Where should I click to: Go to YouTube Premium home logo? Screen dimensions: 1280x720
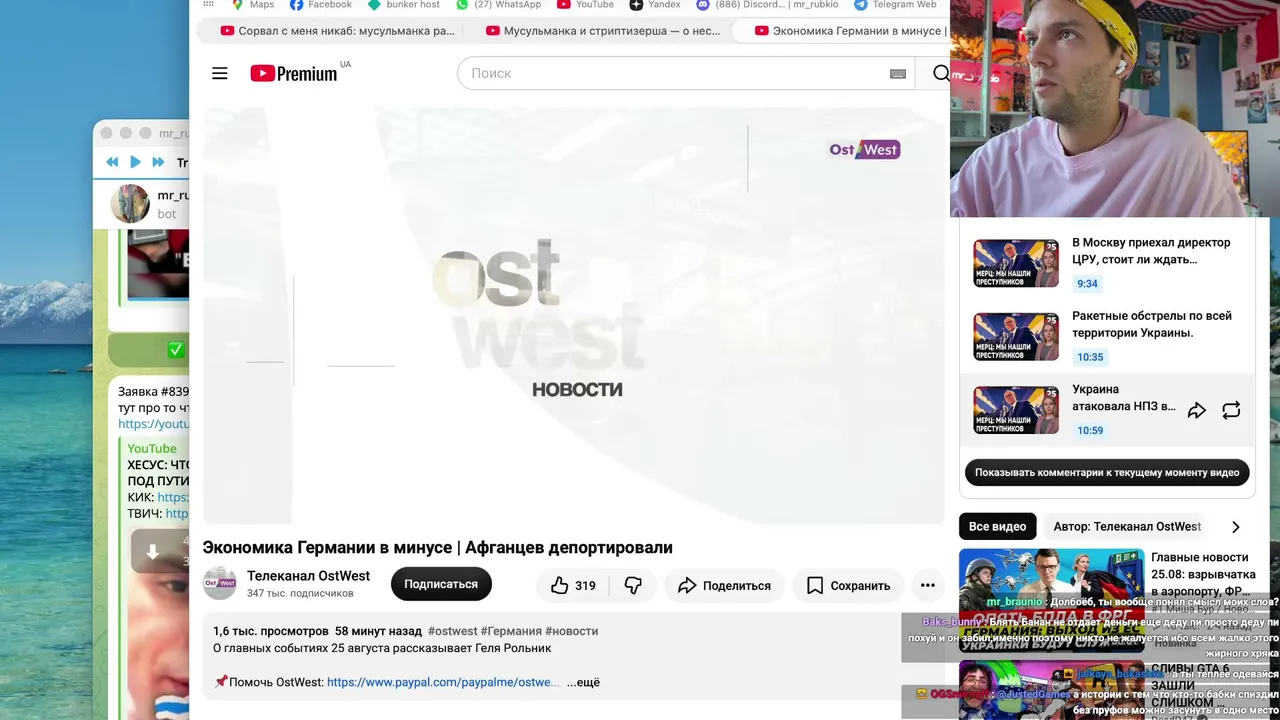[294, 73]
